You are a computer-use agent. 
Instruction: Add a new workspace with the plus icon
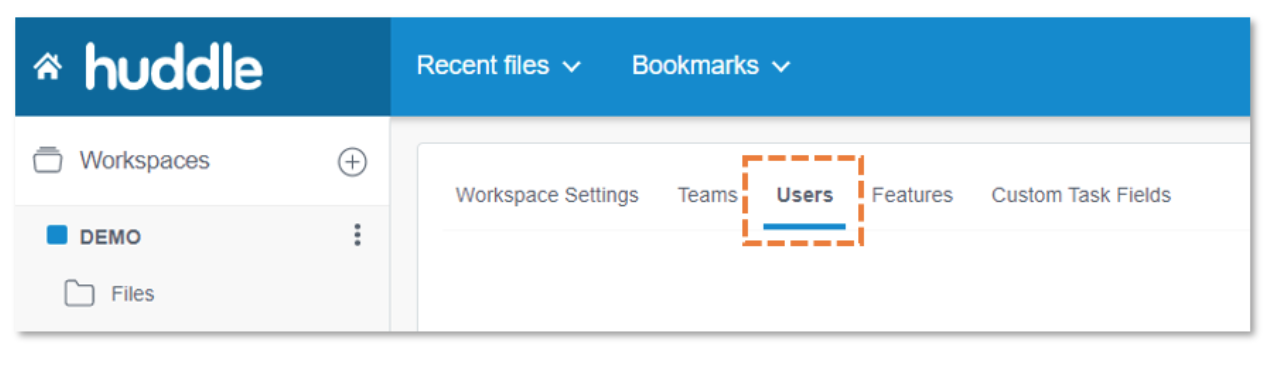click(x=352, y=162)
